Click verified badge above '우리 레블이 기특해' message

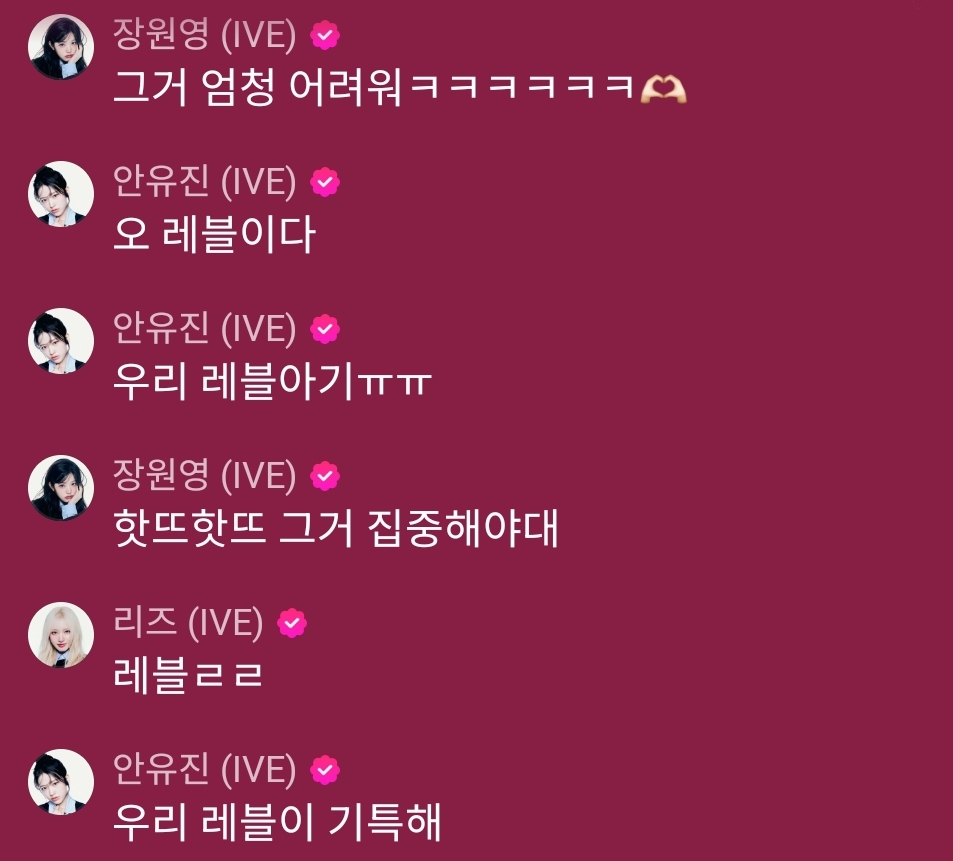[x=325, y=770]
